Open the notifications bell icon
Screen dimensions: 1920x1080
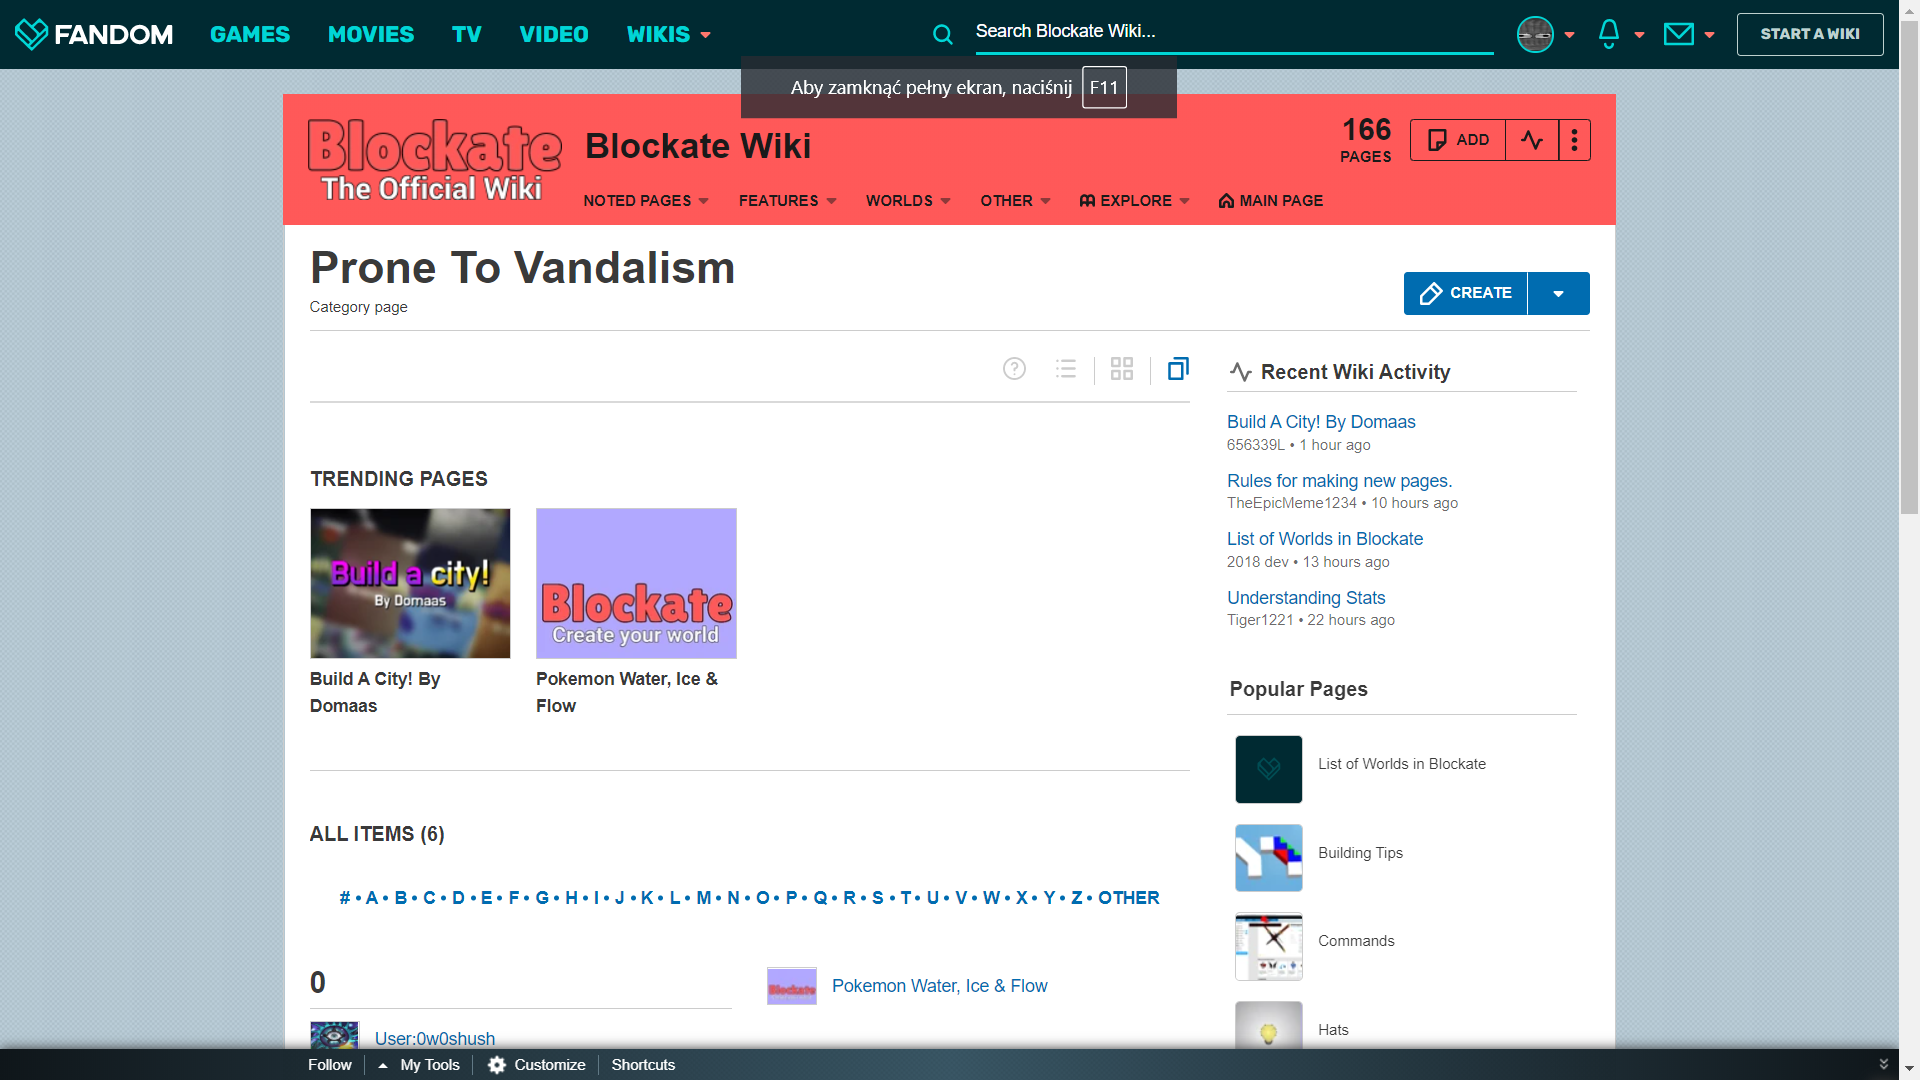point(1608,34)
